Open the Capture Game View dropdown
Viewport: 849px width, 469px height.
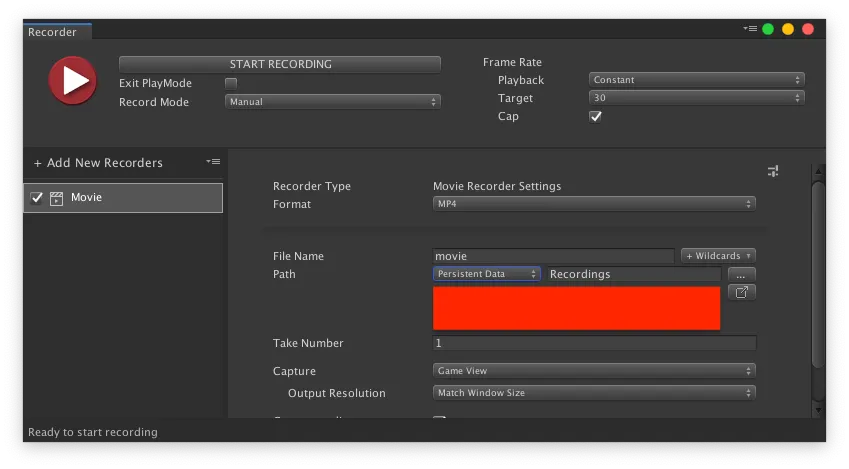click(594, 371)
